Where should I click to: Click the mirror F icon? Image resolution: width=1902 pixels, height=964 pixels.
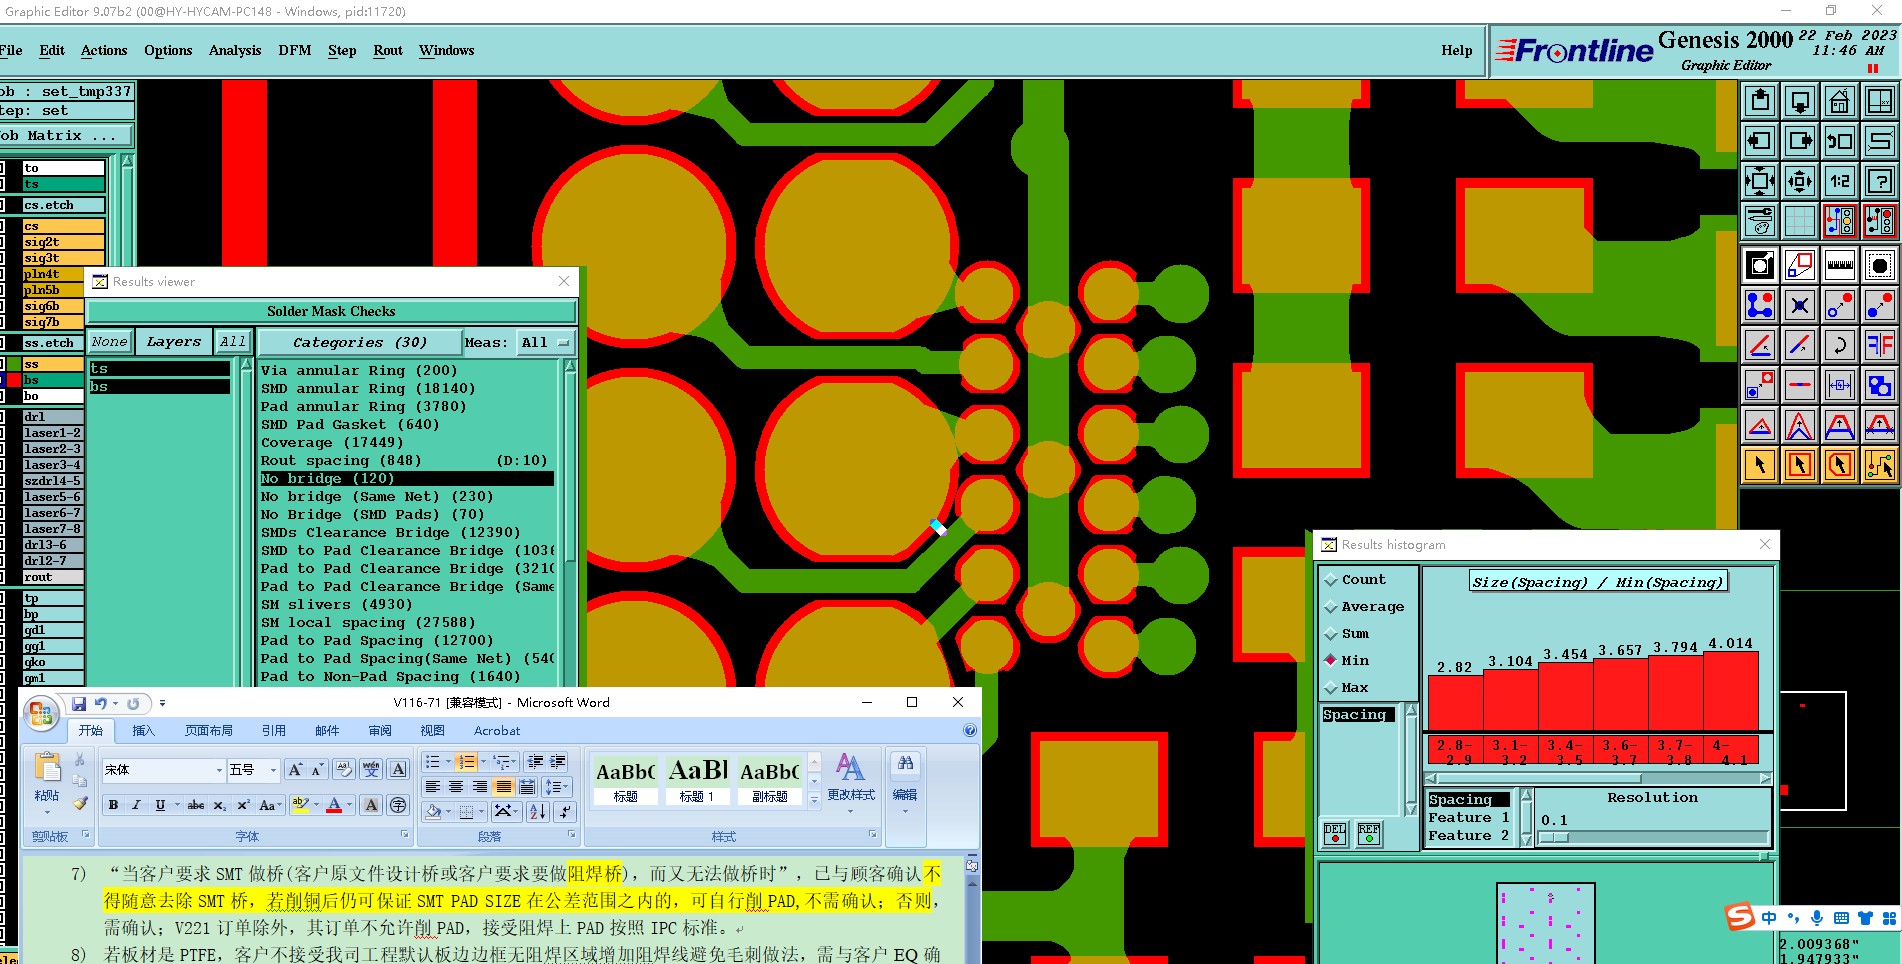pos(1879,345)
